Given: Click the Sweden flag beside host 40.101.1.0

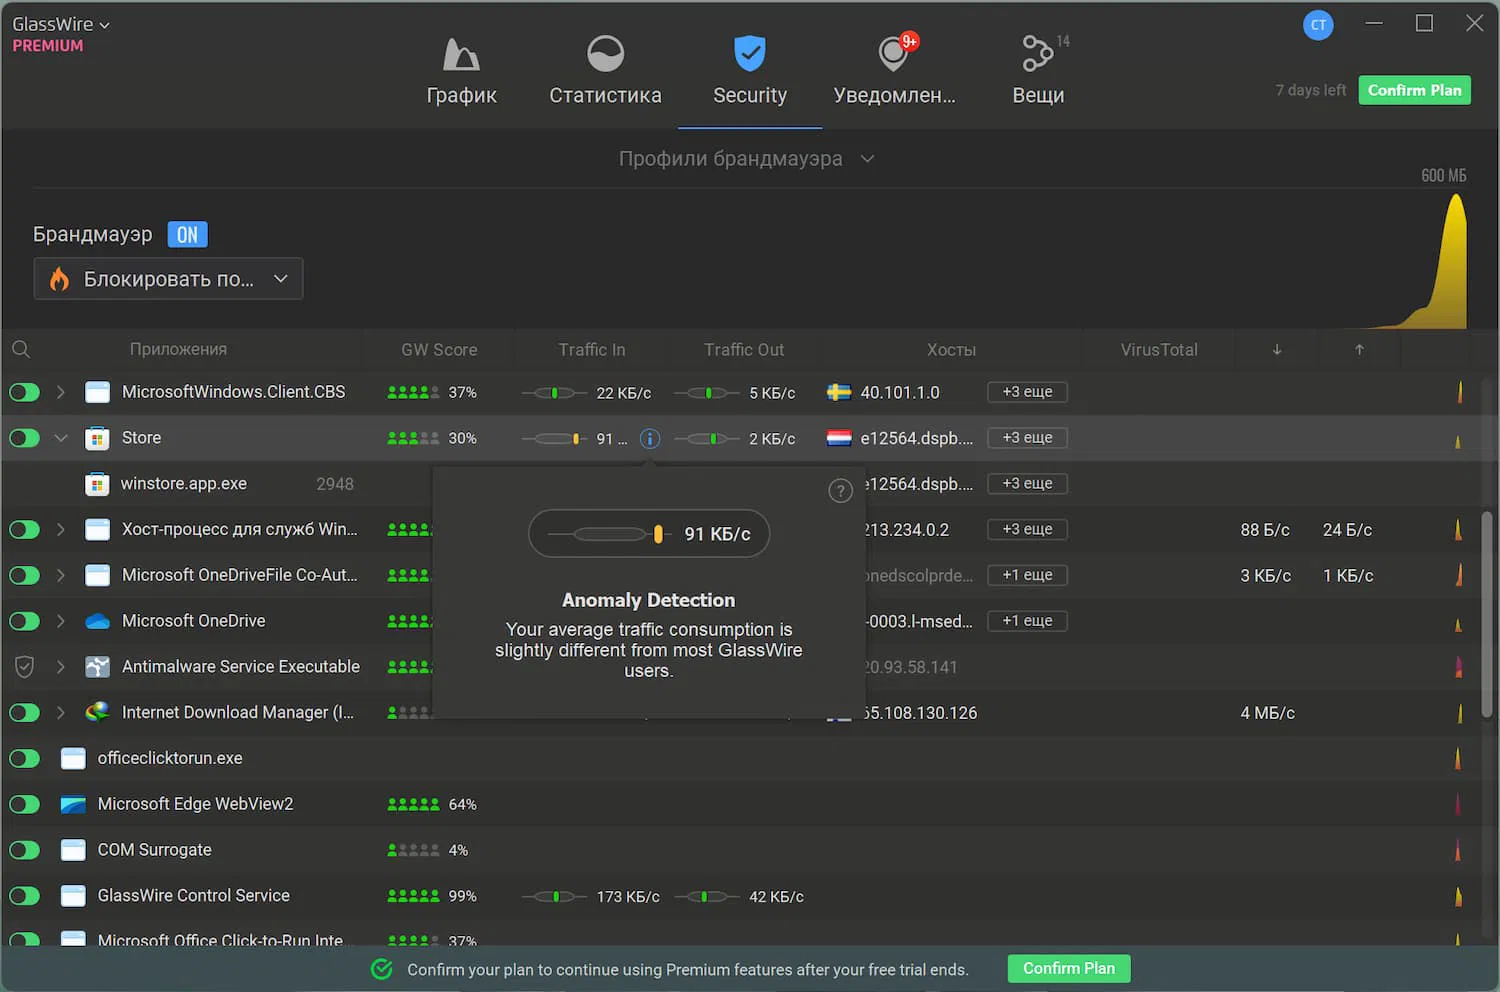Looking at the screenshot, I should pos(839,392).
